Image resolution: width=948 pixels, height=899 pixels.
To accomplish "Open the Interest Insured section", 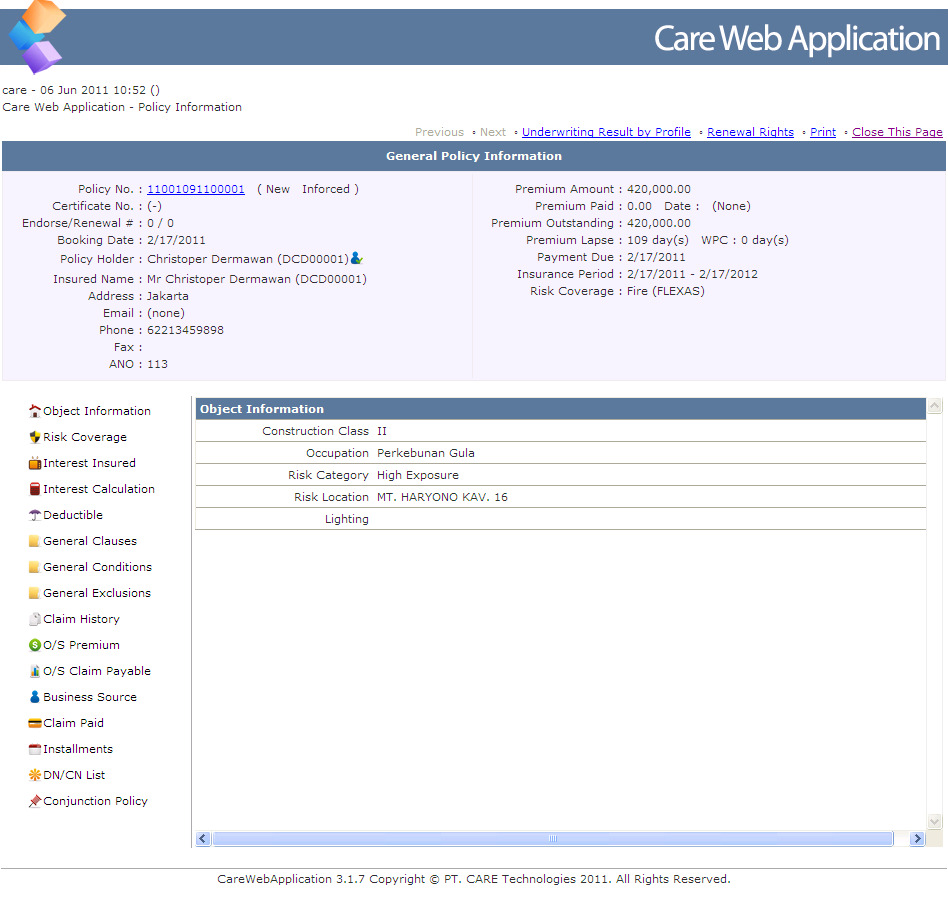I will tap(89, 463).
